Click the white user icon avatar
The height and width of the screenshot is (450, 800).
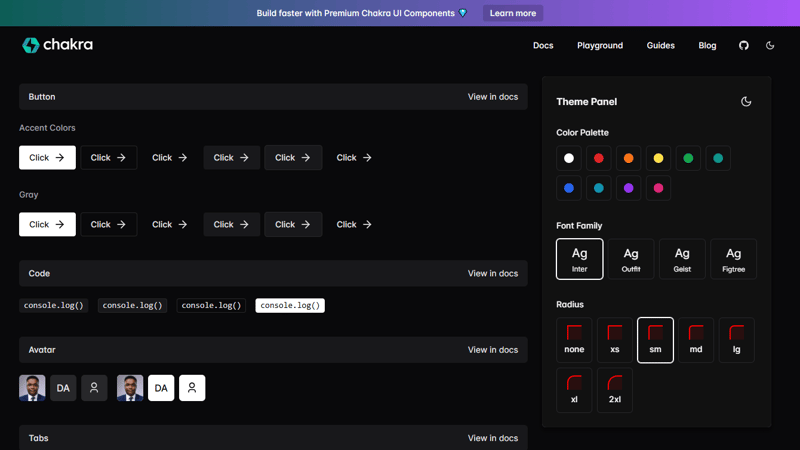pos(192,388)
